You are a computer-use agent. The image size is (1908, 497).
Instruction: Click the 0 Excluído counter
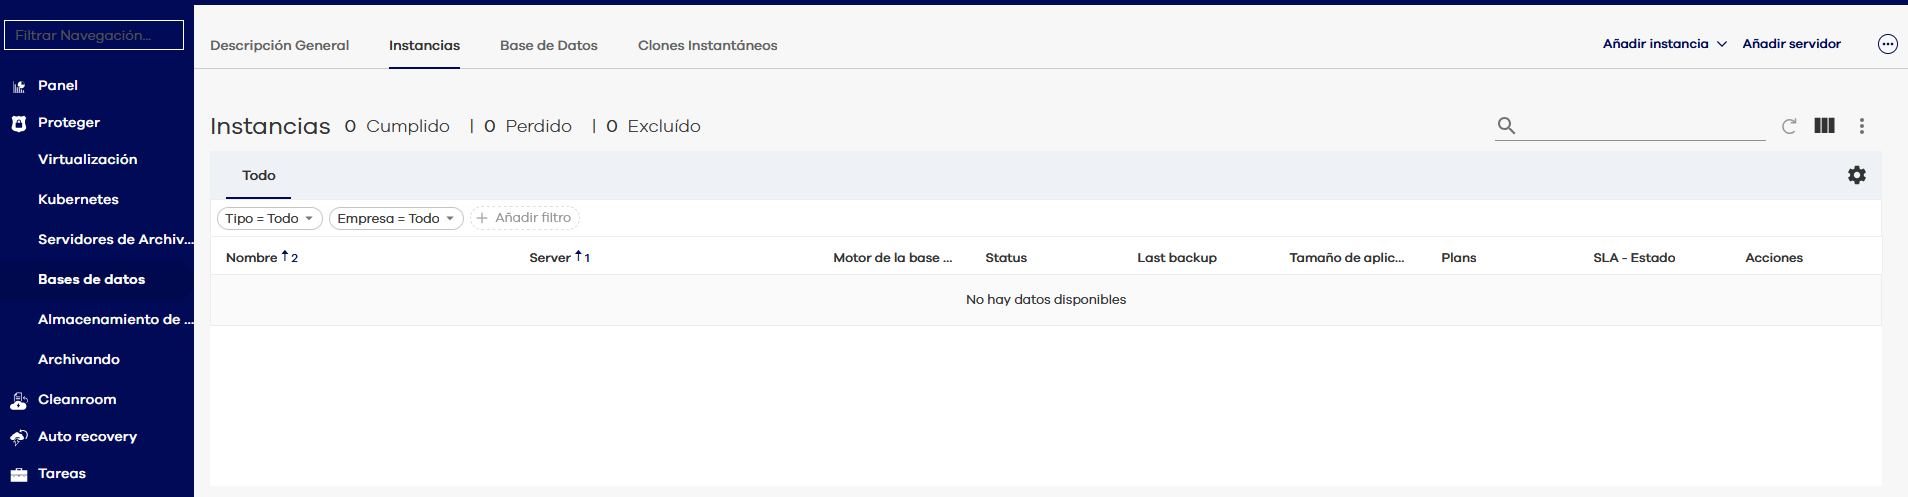coord(653,126)
